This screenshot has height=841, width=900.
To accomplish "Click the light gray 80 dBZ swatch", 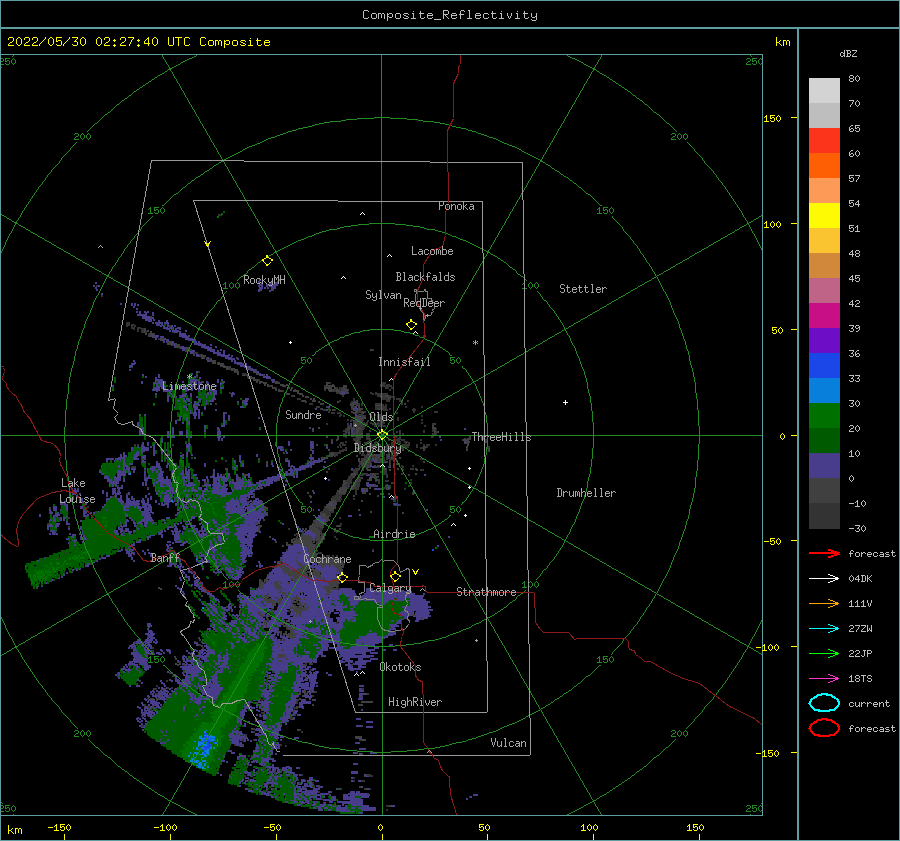I will tap(824, 91).
